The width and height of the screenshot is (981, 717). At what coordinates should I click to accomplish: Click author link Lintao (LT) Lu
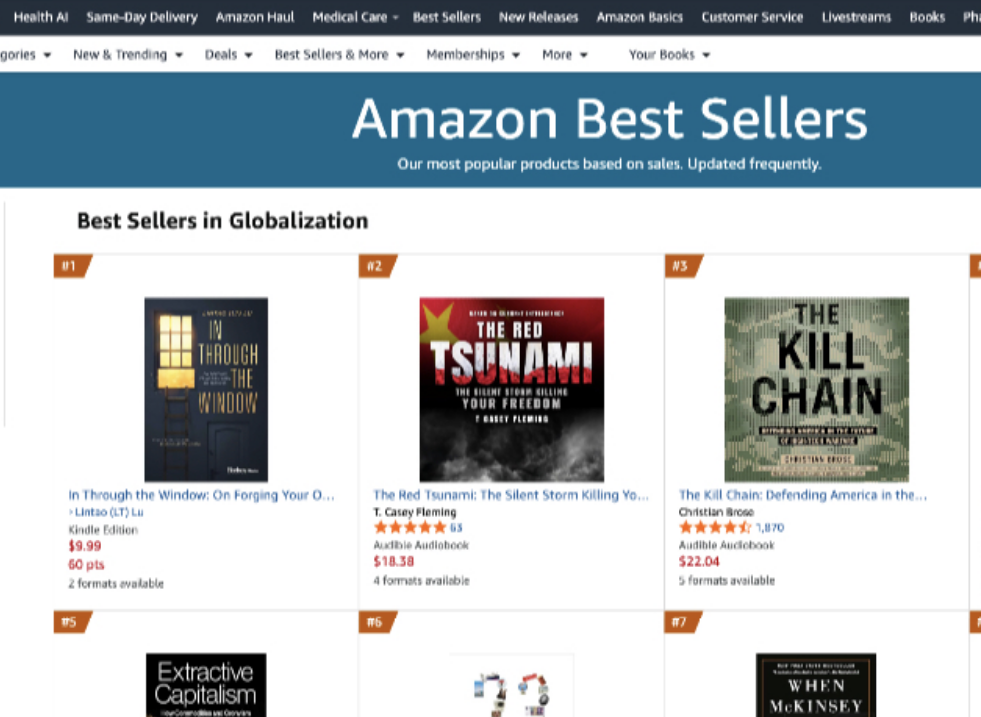(x=108, y=512)
